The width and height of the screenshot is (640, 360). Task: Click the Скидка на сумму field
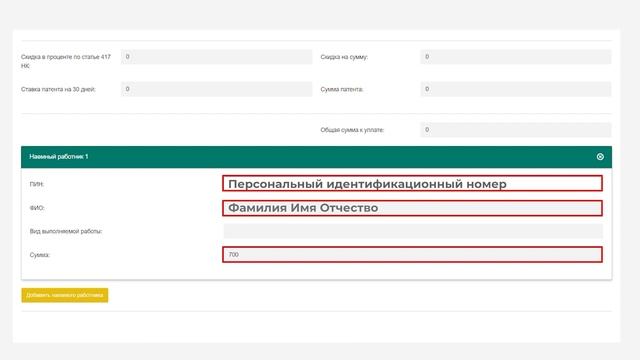(x=516, y=57)
